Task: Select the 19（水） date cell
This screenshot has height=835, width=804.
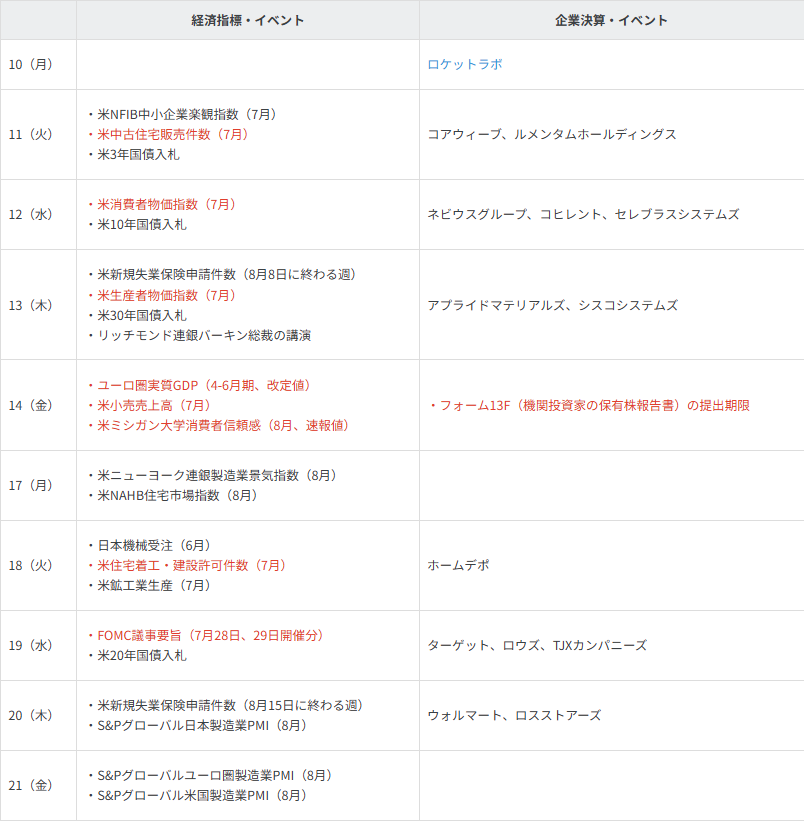Action: (x=38, y=645)
